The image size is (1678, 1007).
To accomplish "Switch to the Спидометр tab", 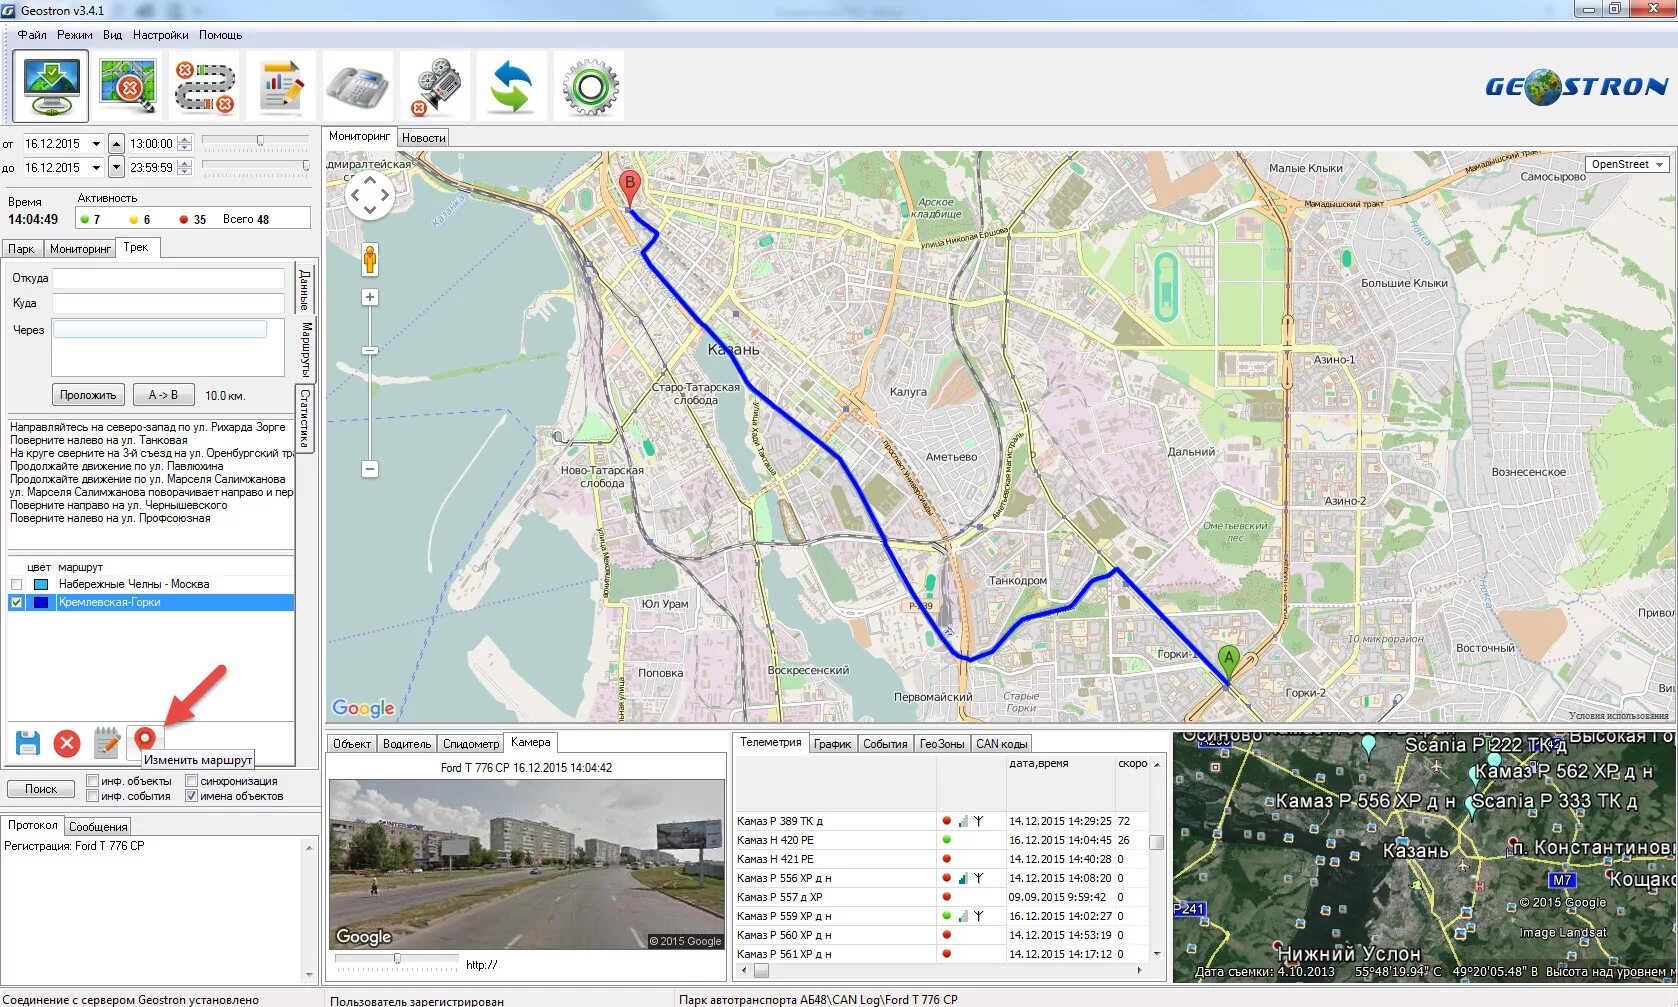I will (x=471, y=744).
